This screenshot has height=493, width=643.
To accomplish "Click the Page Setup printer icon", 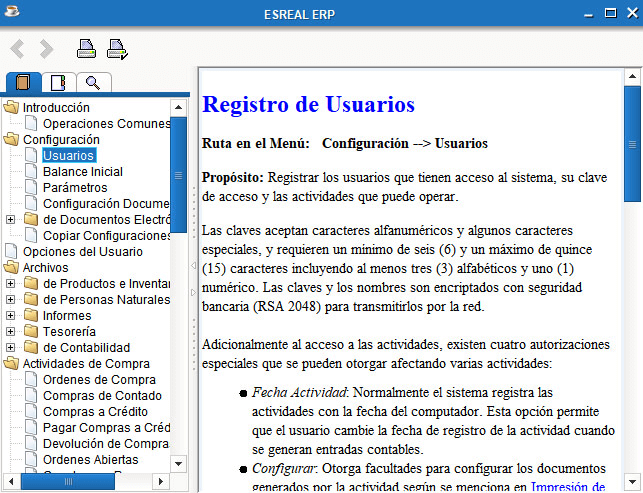I will [x=117, y=49].
